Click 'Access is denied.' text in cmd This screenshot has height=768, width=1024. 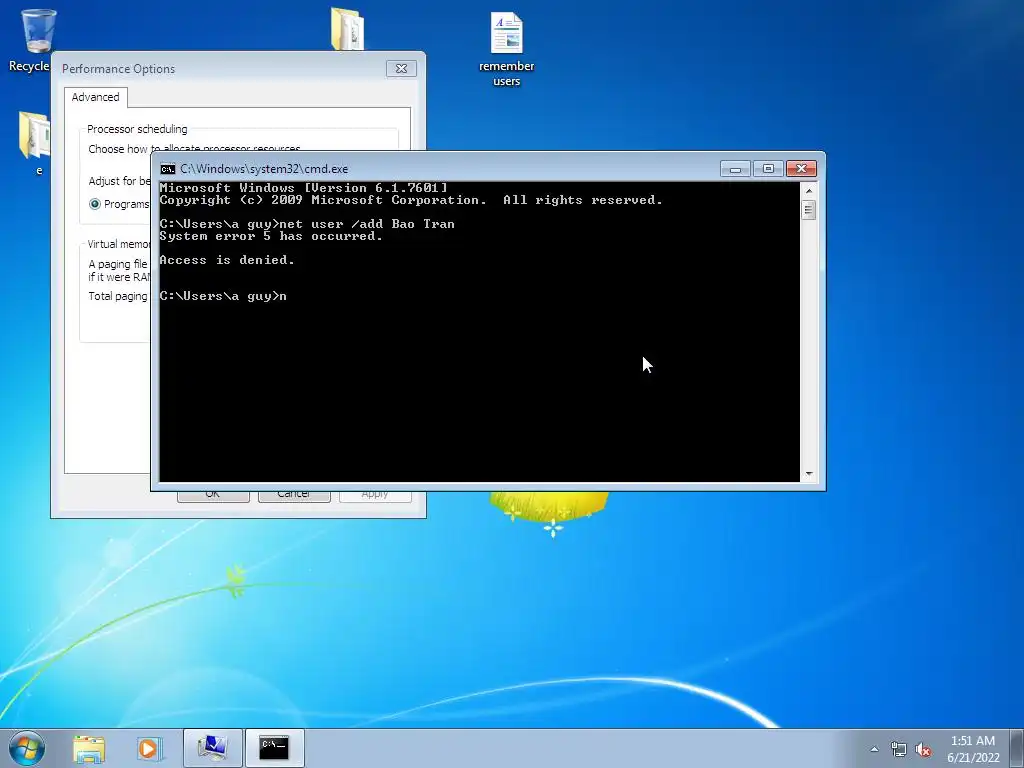227,260
